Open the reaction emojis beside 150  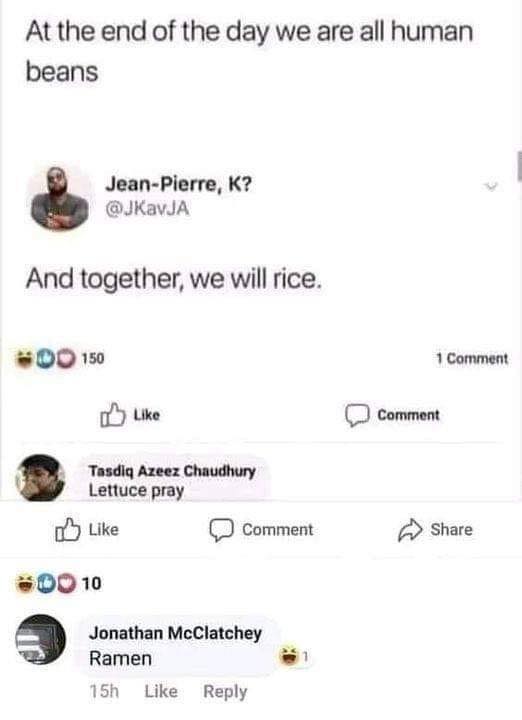[45, 358]
